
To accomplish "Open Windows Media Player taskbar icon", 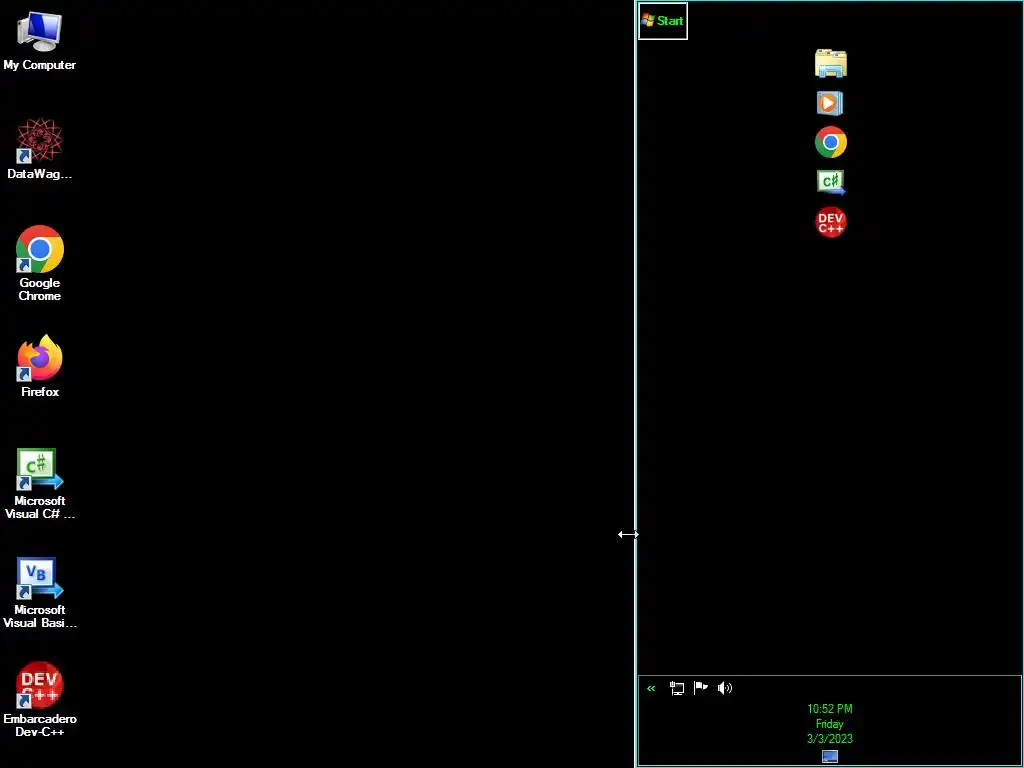I will coord(830,103).
